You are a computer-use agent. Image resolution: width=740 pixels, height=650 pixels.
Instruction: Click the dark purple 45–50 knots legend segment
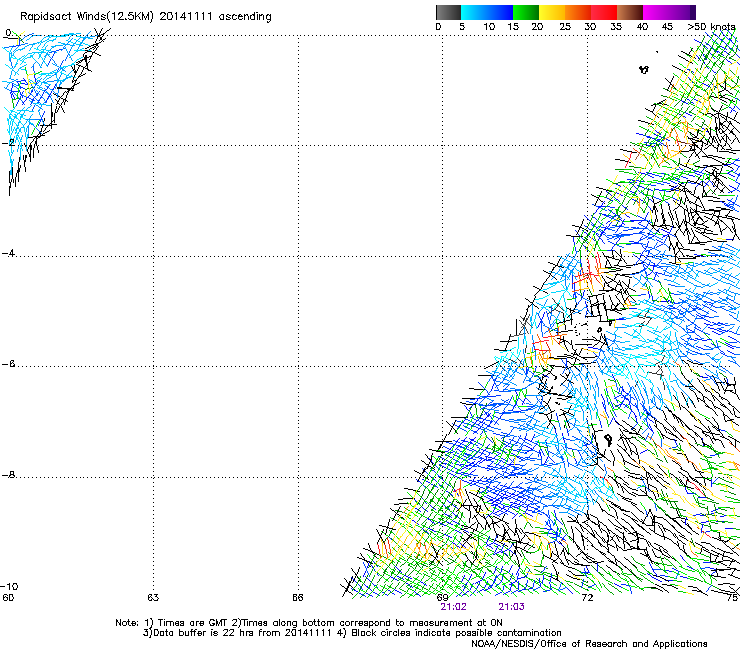pyautogui.click(x=682, y=12)
